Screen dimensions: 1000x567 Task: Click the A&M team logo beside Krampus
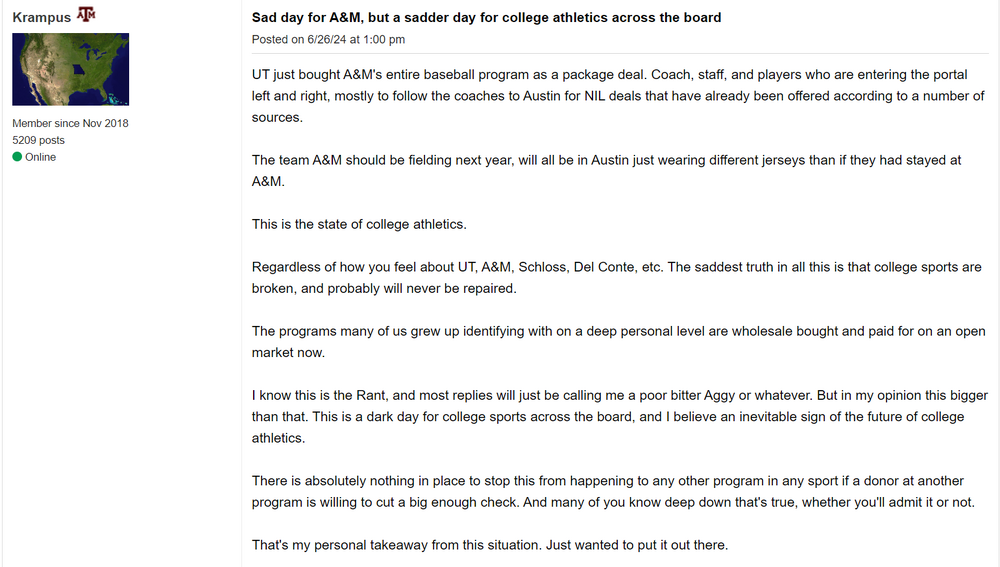click(x=86, y=16)
